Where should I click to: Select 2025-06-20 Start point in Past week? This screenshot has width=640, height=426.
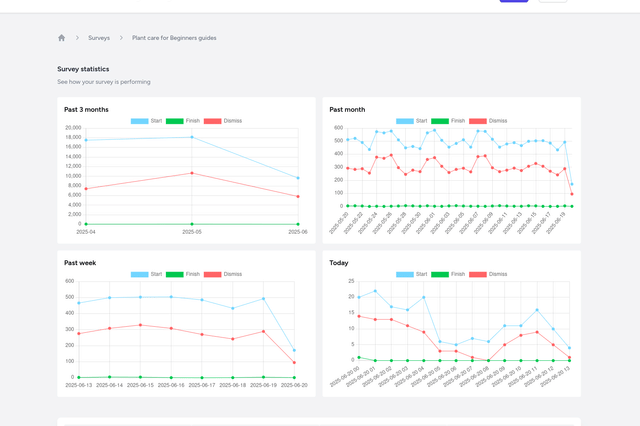tap(294, 350)
